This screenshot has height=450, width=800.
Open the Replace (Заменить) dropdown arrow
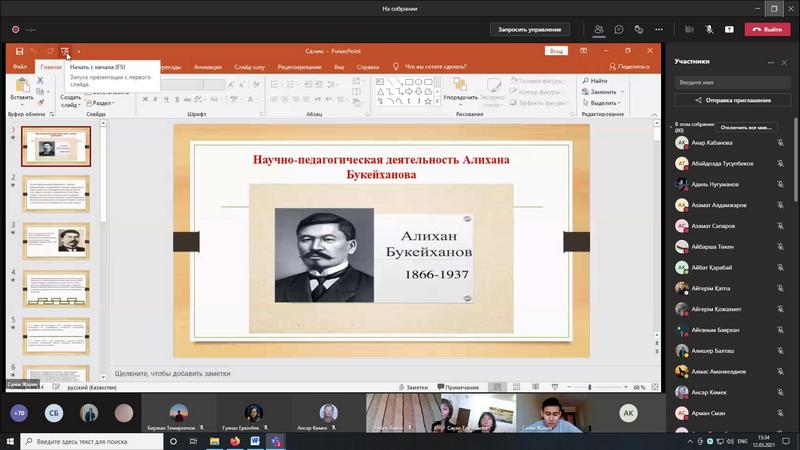tap(622, 92)
